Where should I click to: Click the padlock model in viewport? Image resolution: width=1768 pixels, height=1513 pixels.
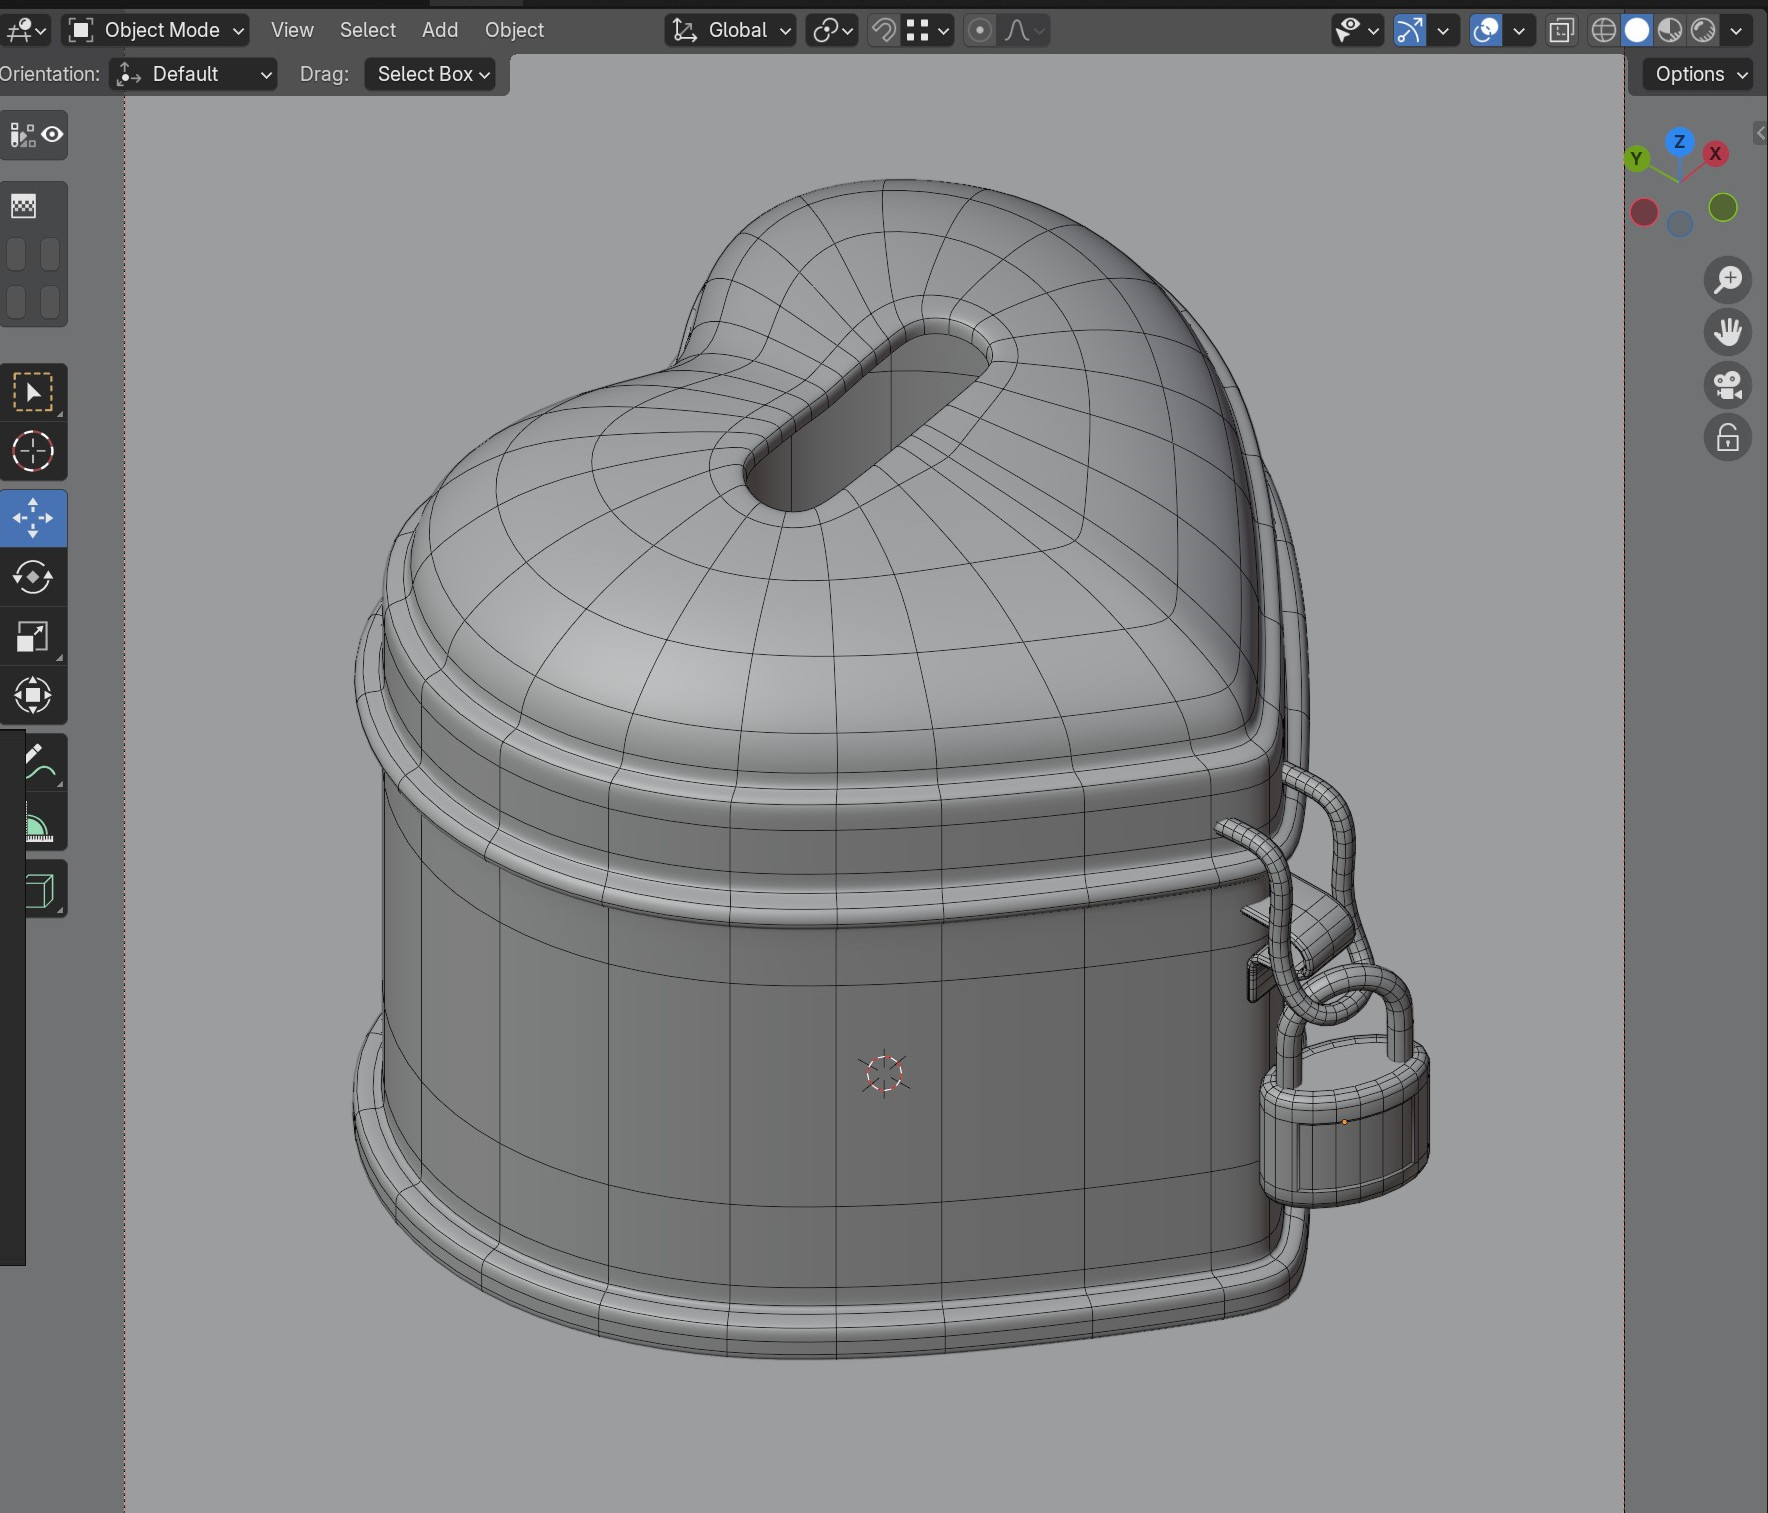tap(1345, 1120)
